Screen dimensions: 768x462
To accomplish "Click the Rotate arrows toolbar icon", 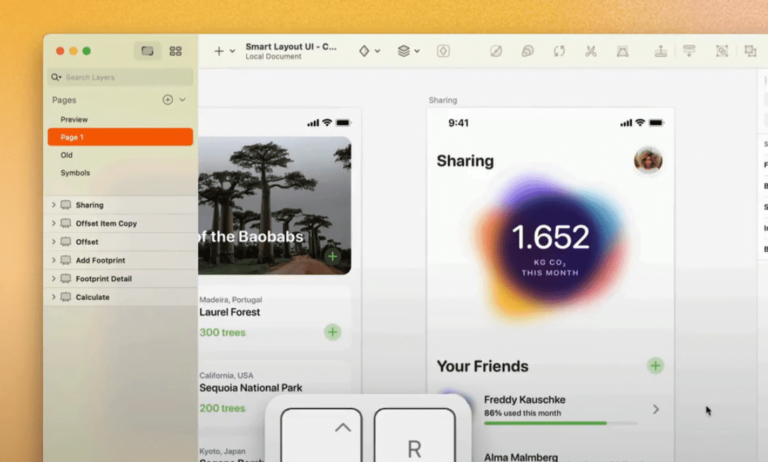I will coord(558,51).
